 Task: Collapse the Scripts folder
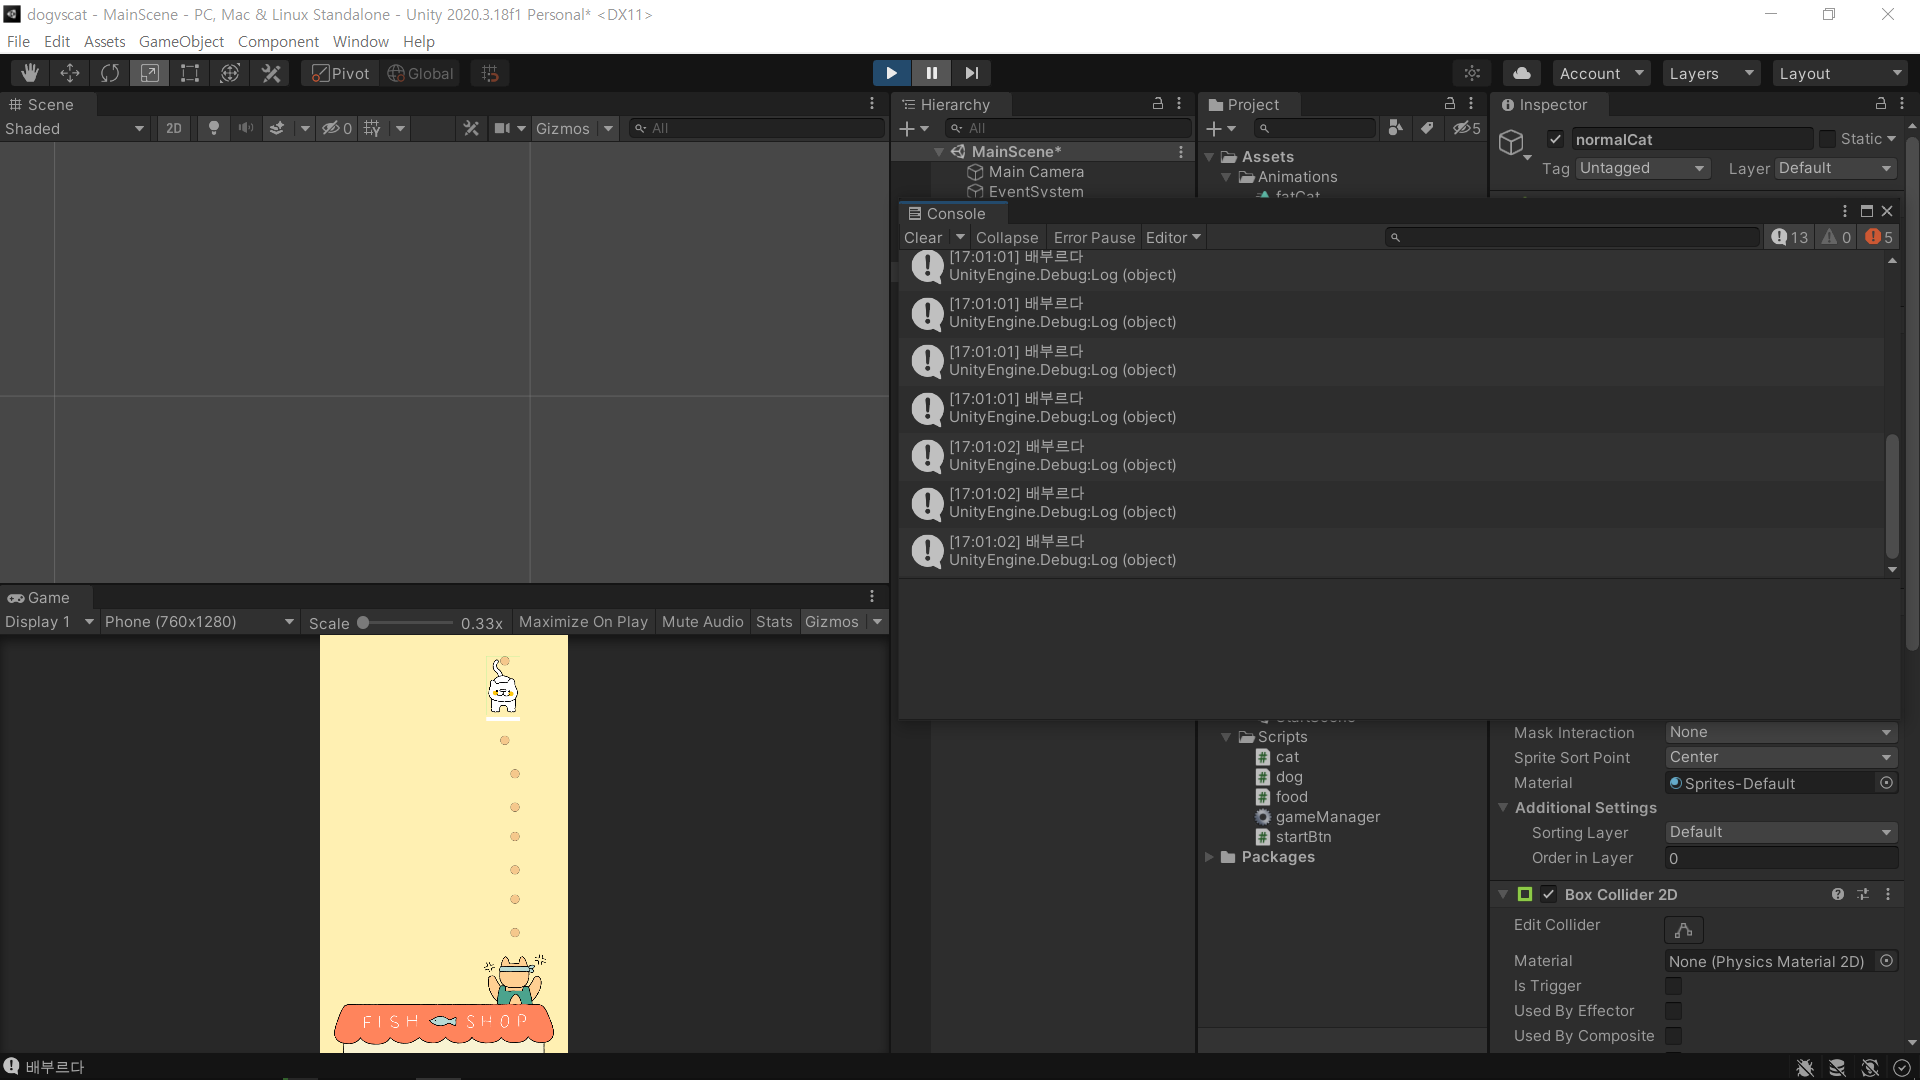coord(1226,737)
